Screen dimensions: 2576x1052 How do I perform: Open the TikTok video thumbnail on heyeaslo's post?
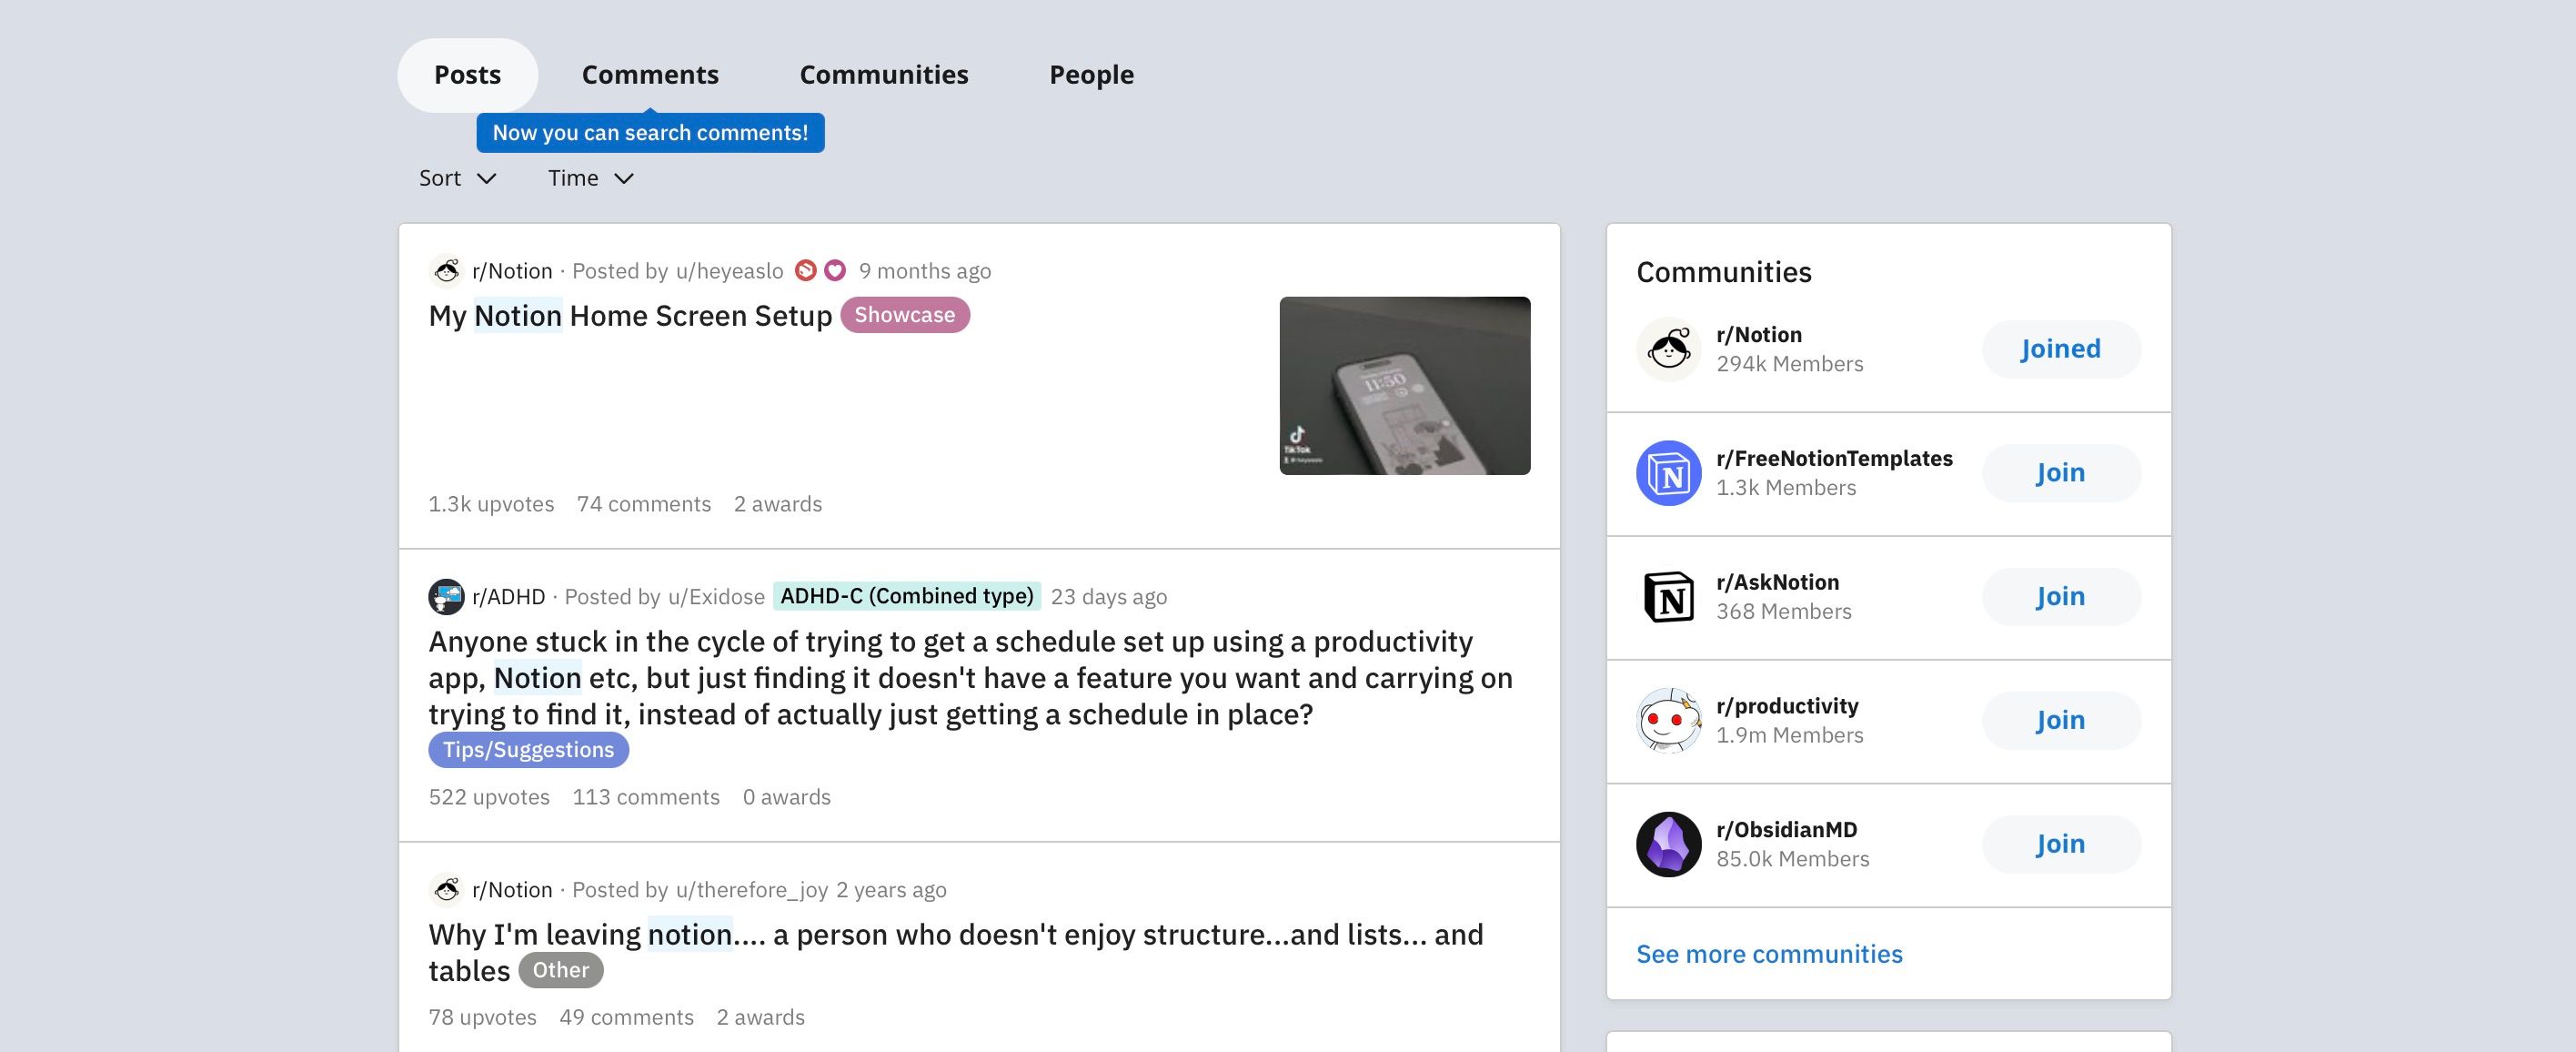1404,385
